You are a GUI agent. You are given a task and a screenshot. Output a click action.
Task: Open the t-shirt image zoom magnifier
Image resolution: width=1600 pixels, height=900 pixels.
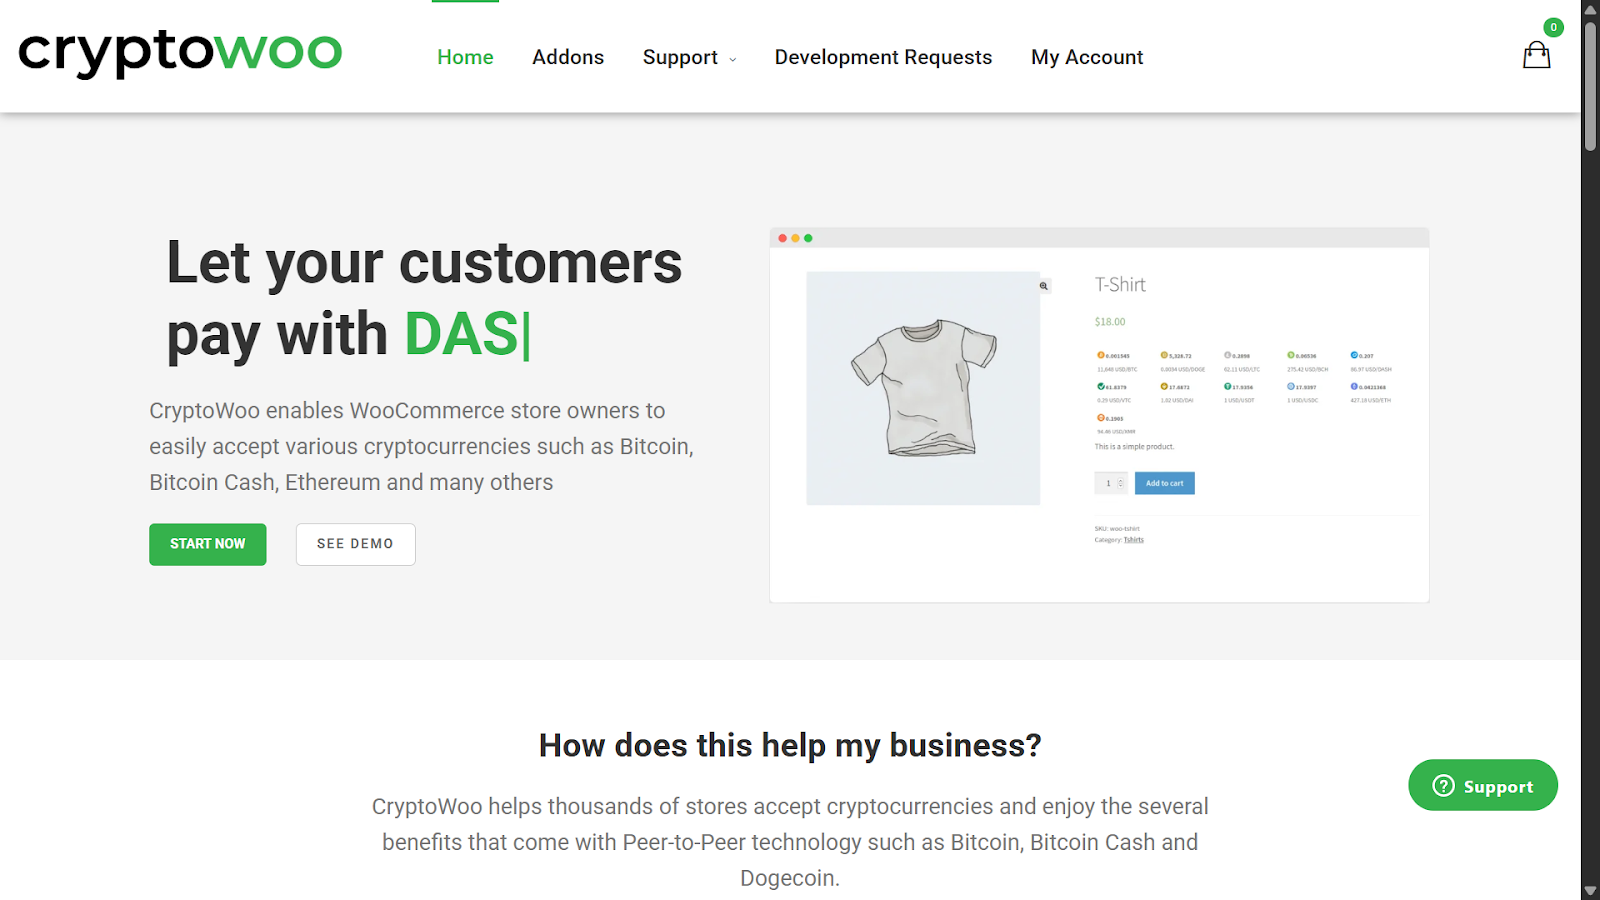pyautogui.click(x=1042, y=286)
